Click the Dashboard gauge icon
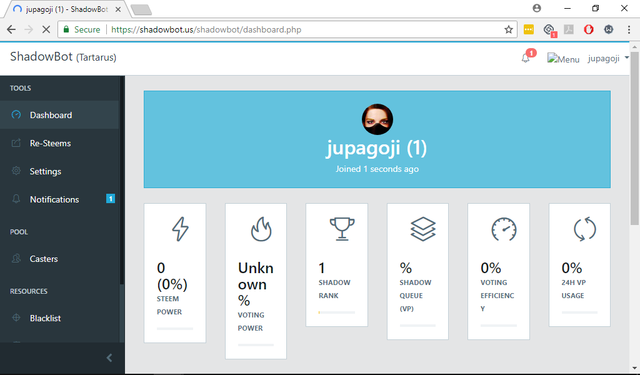This screenshot has height=375, width=640. (16, 115)
